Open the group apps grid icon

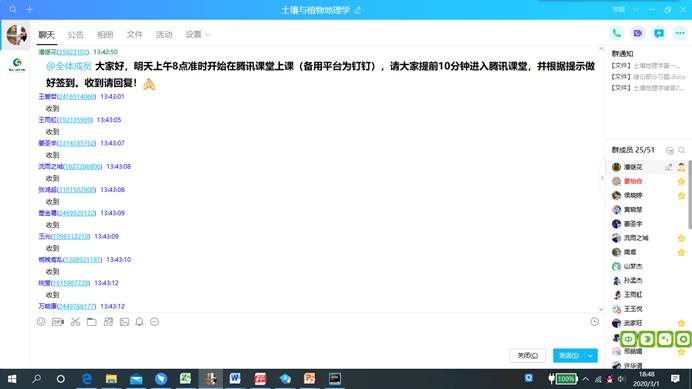coord(108,322)
